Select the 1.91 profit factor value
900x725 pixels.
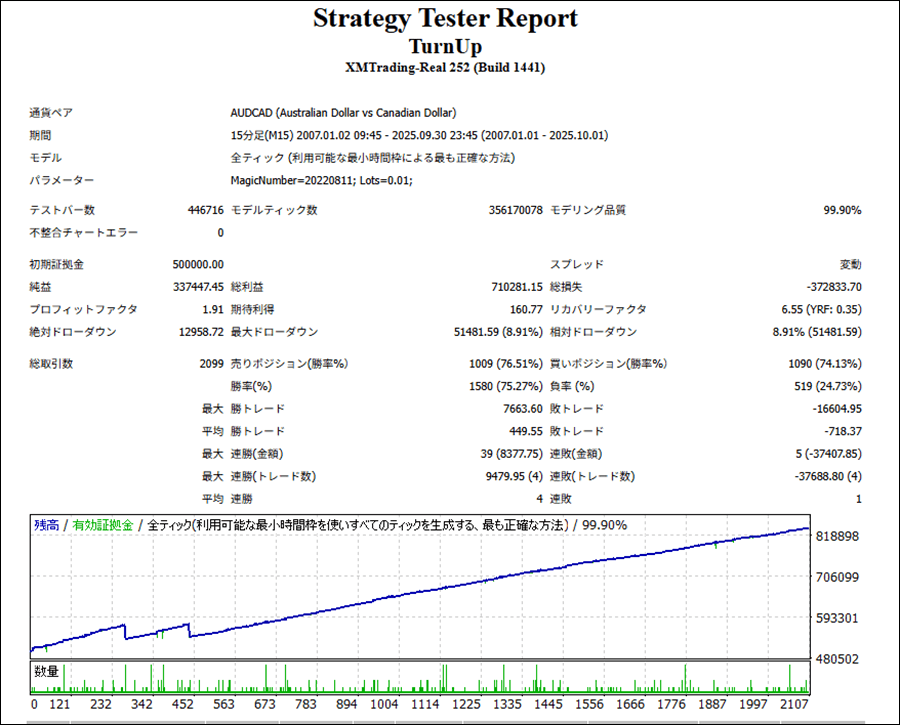[212, 310]
